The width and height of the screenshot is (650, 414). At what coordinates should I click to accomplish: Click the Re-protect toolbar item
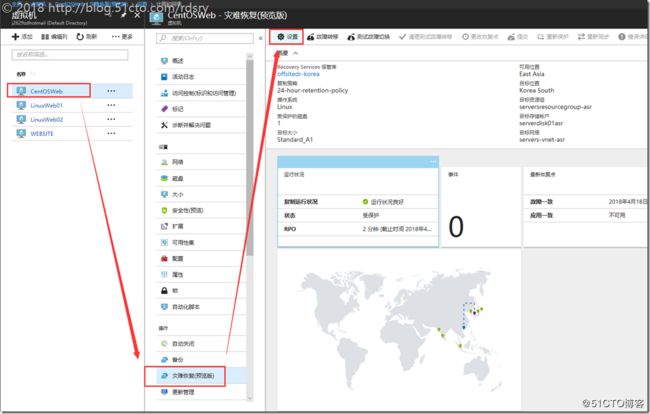[553, 37]
